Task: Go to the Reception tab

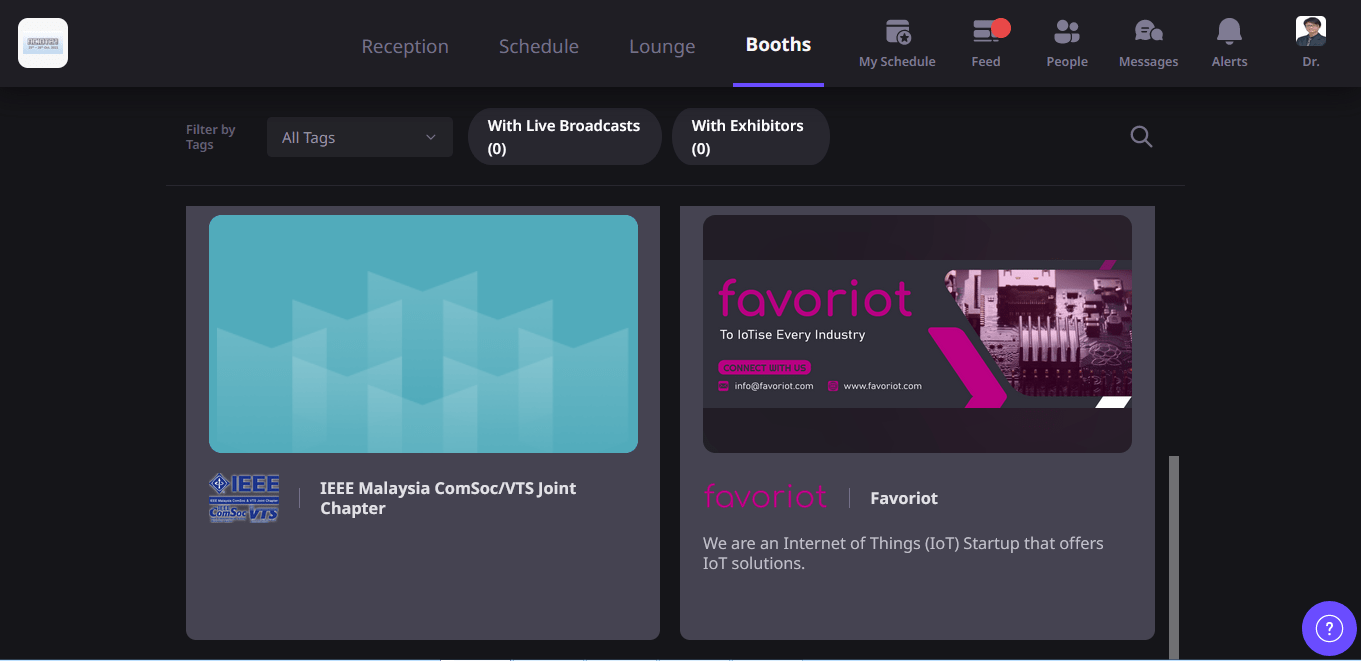Action: click(x=405, y=46)
